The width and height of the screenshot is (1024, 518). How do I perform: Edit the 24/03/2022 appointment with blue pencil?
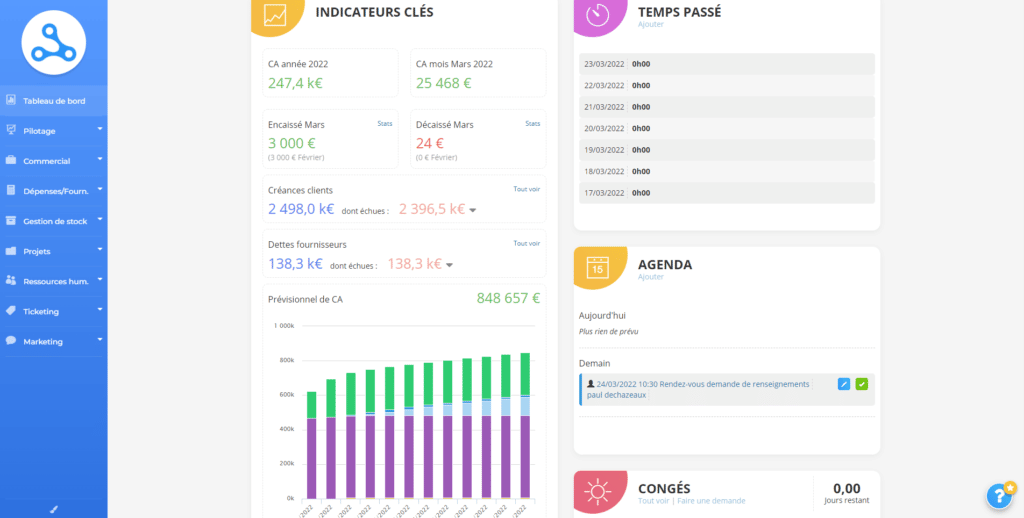point(843,384)
